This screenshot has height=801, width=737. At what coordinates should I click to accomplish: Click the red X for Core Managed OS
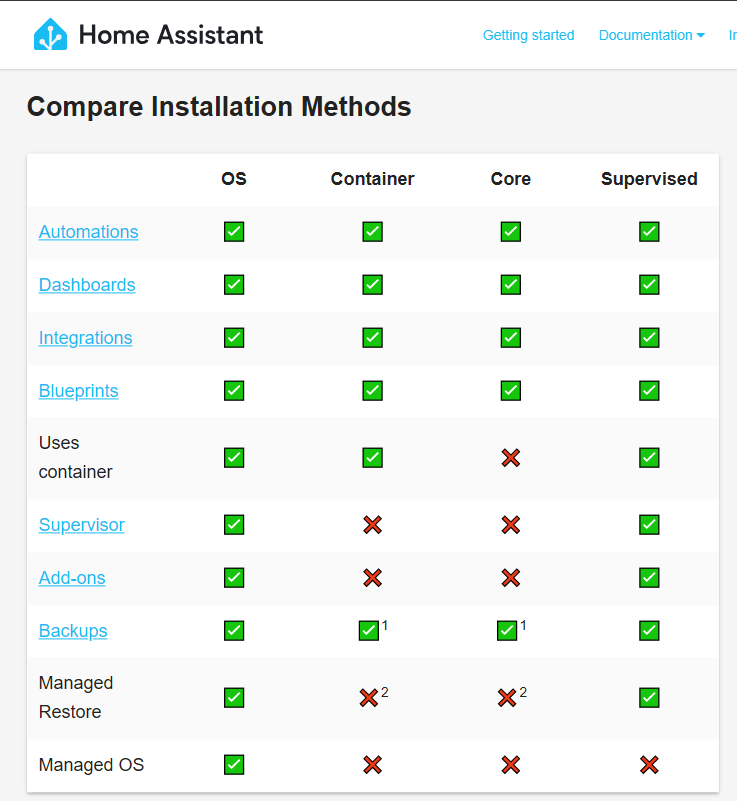click(x=511, y=765)
